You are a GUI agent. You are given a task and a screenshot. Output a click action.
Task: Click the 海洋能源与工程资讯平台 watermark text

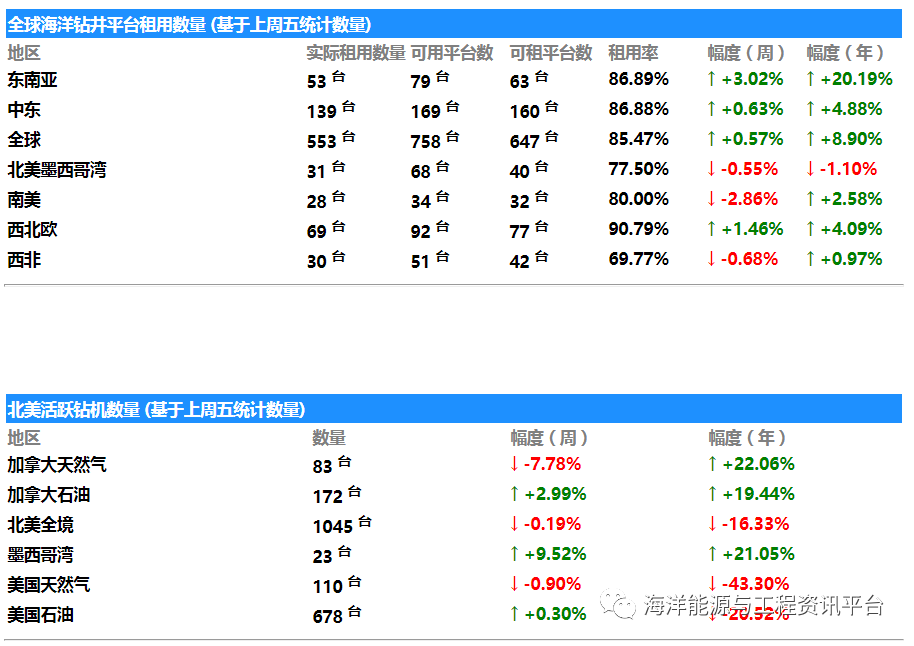[x=764, y=604]
